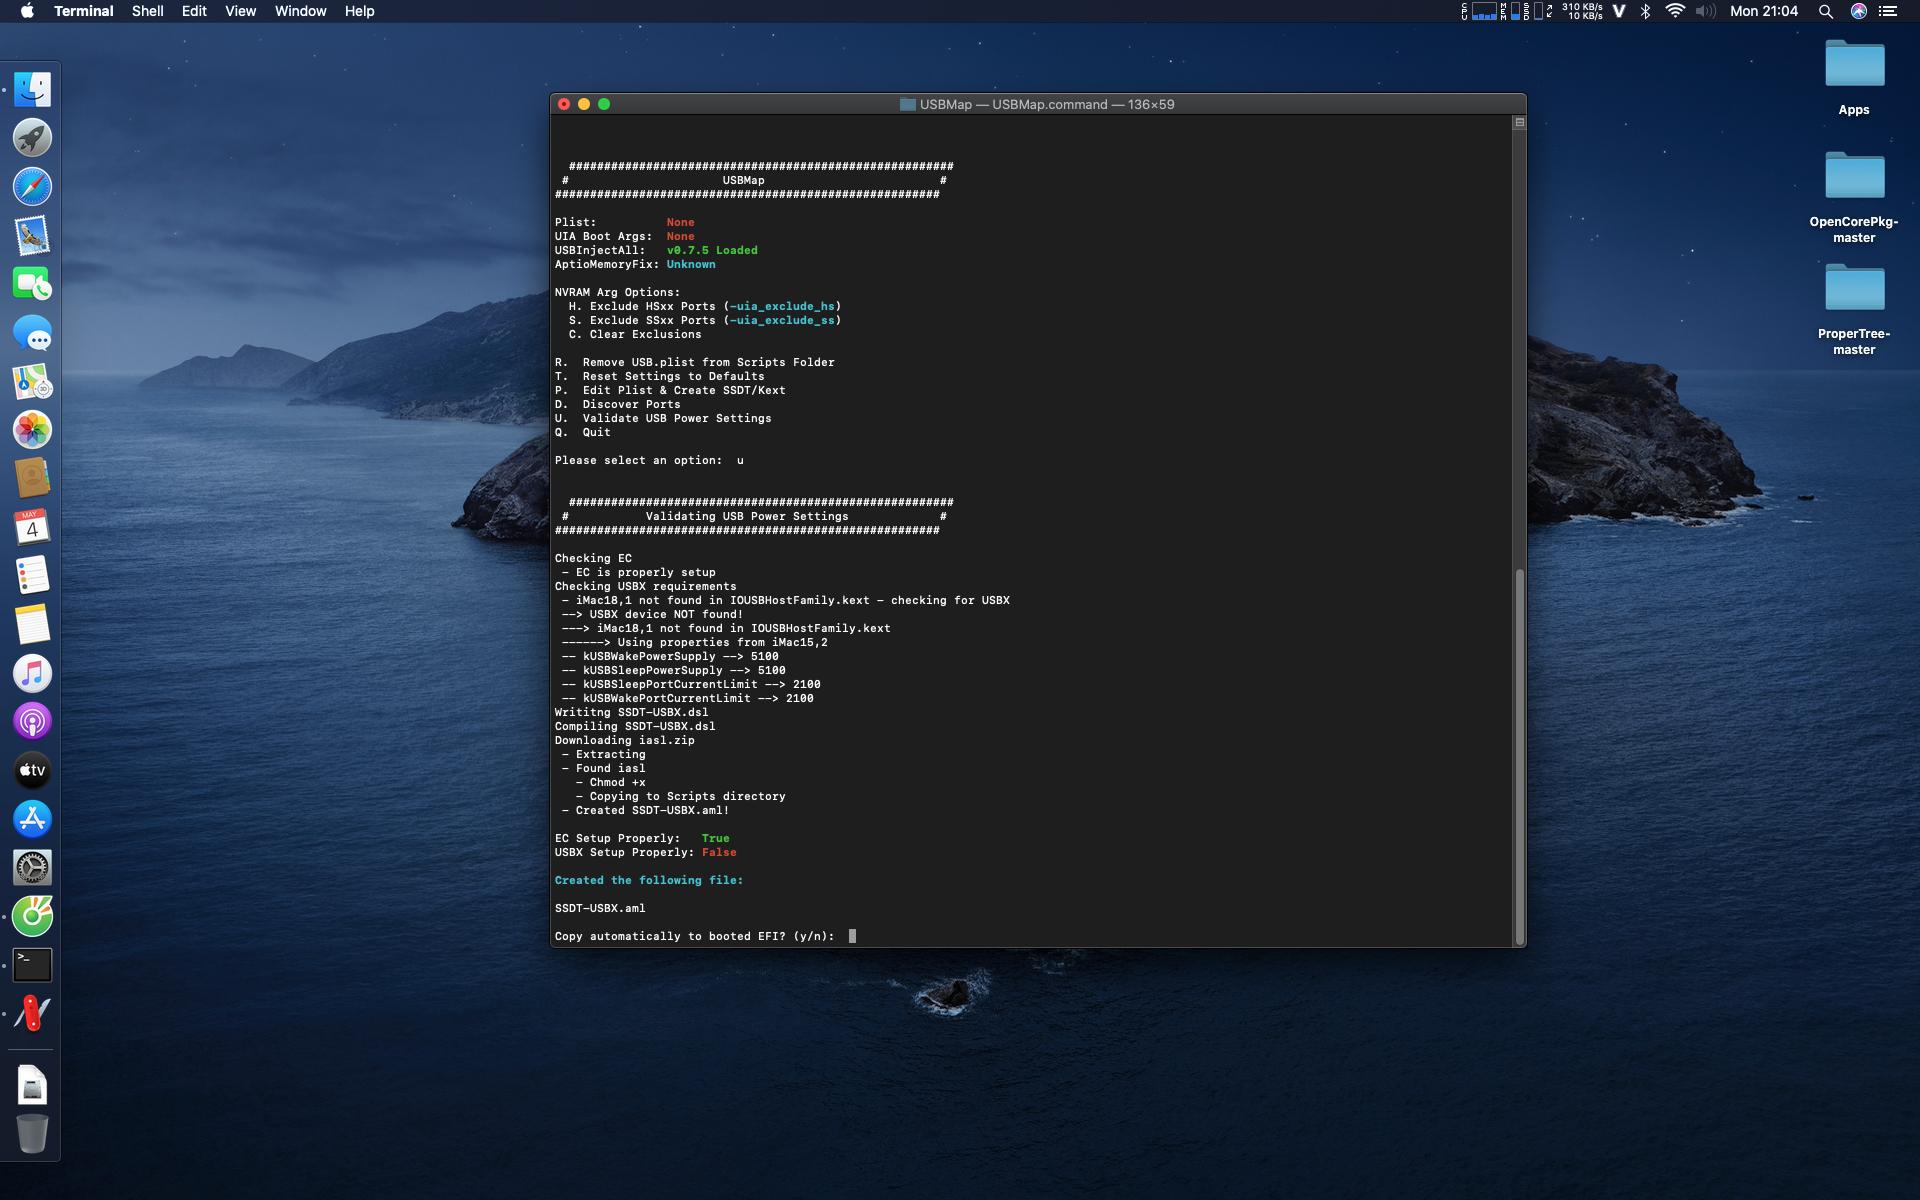Image resolution: width=1920 pixels, height=1200 pixels.
Task: Open the Bluetooth status menu
Action: 1645,11
